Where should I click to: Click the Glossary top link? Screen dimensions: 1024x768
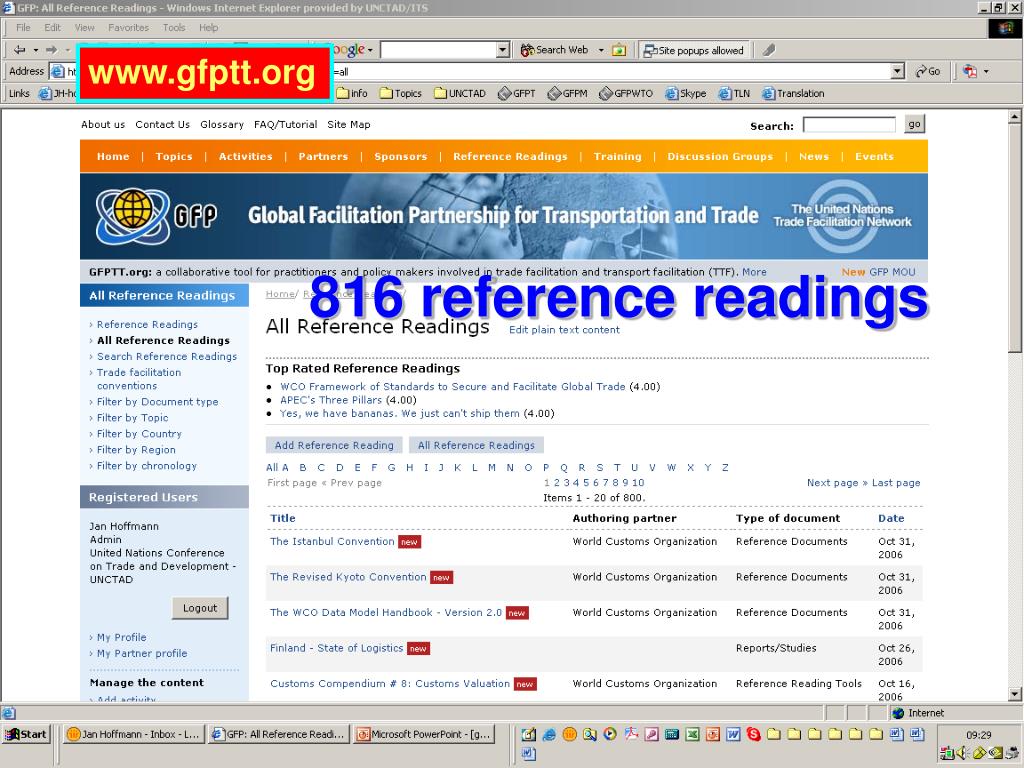[222, 125]
